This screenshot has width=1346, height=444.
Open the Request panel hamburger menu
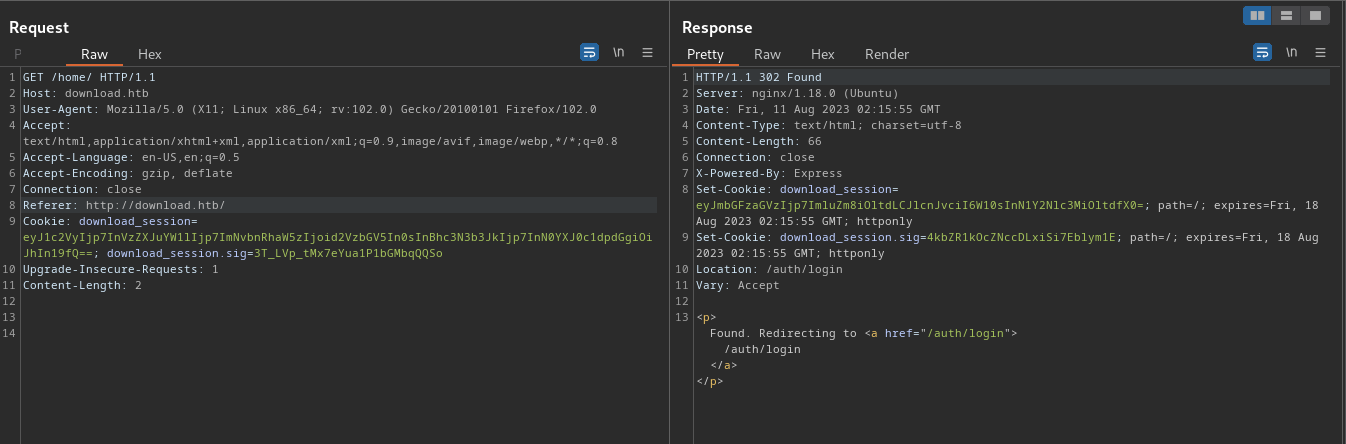click(647, 53)
